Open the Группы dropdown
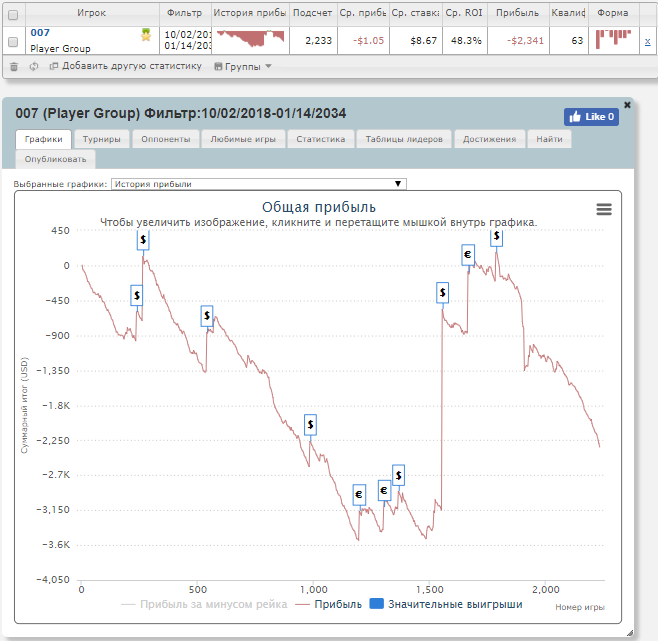The width and height of the screenshot is (658, 641). tap(243, 66)
